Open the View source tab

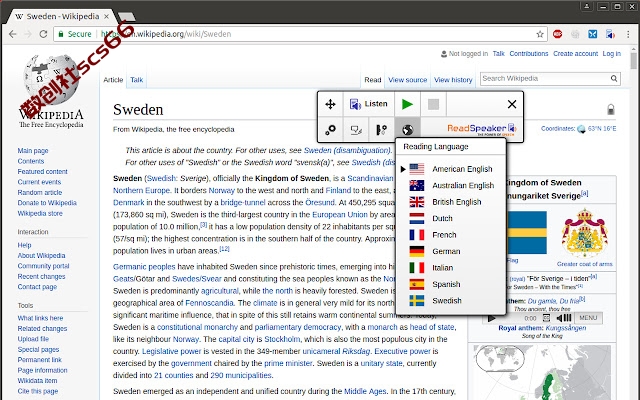[407, 80]
